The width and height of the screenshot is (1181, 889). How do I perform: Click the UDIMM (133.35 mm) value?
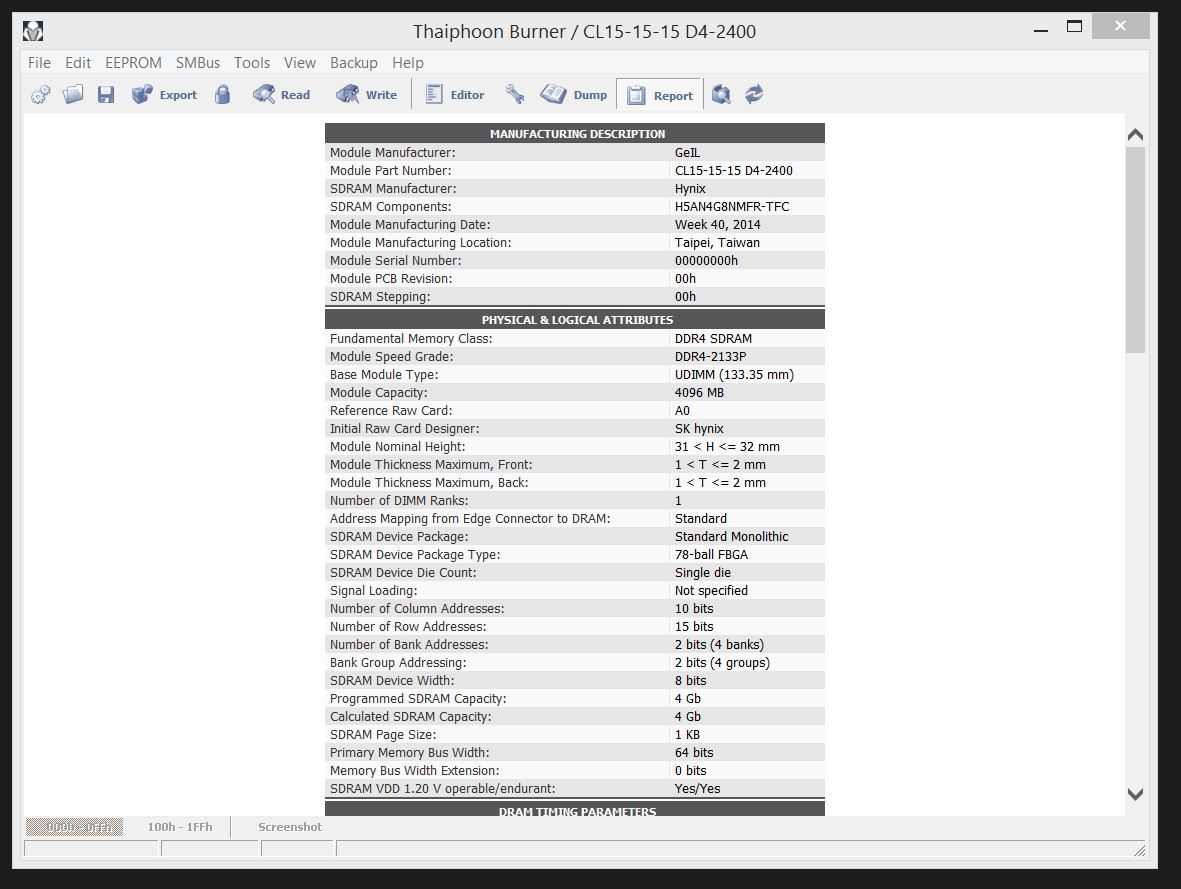(x=734, y=374)
